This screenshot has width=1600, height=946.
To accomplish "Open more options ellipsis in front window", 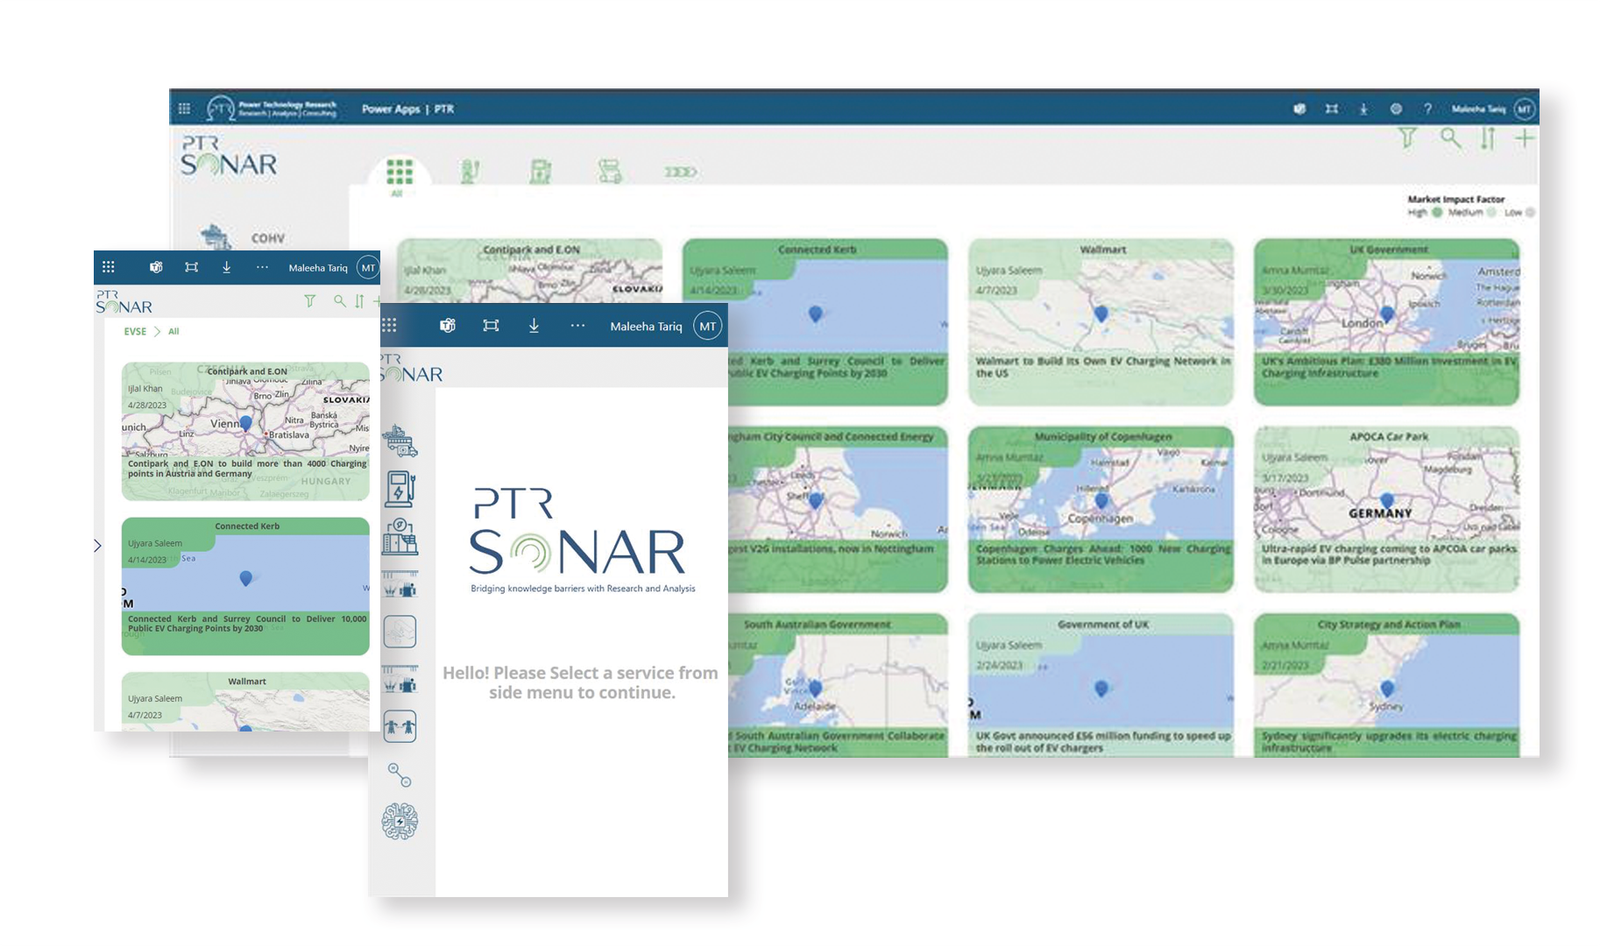I will point(578,325).
